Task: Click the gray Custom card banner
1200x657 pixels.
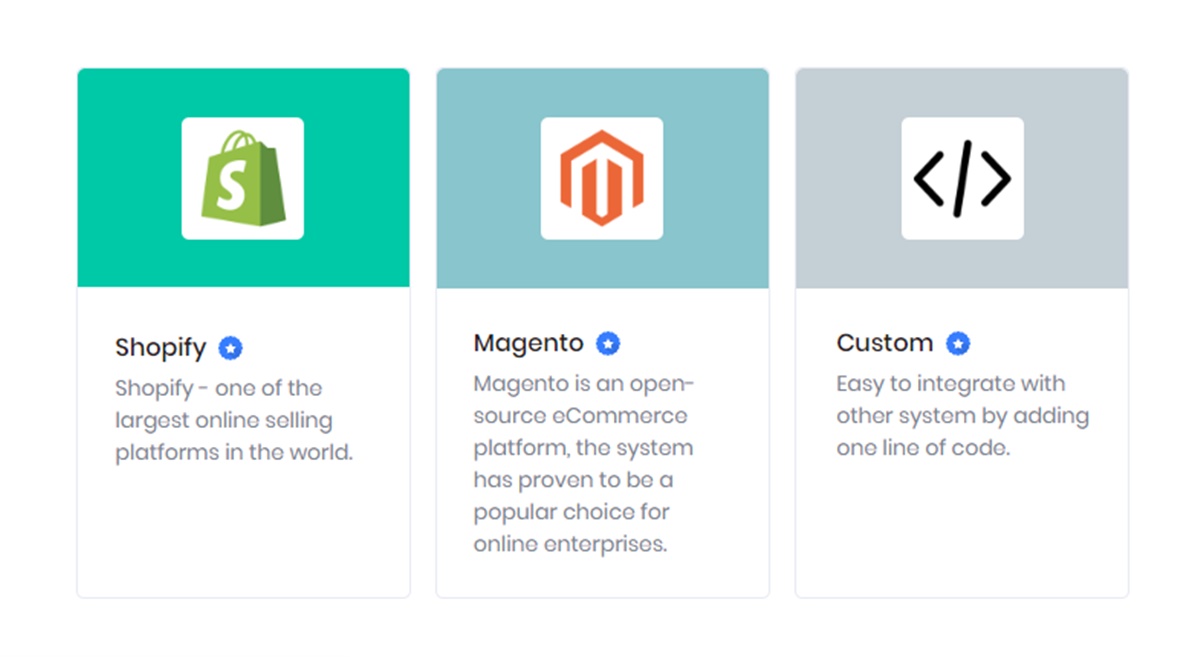Action: click(962, 178)
